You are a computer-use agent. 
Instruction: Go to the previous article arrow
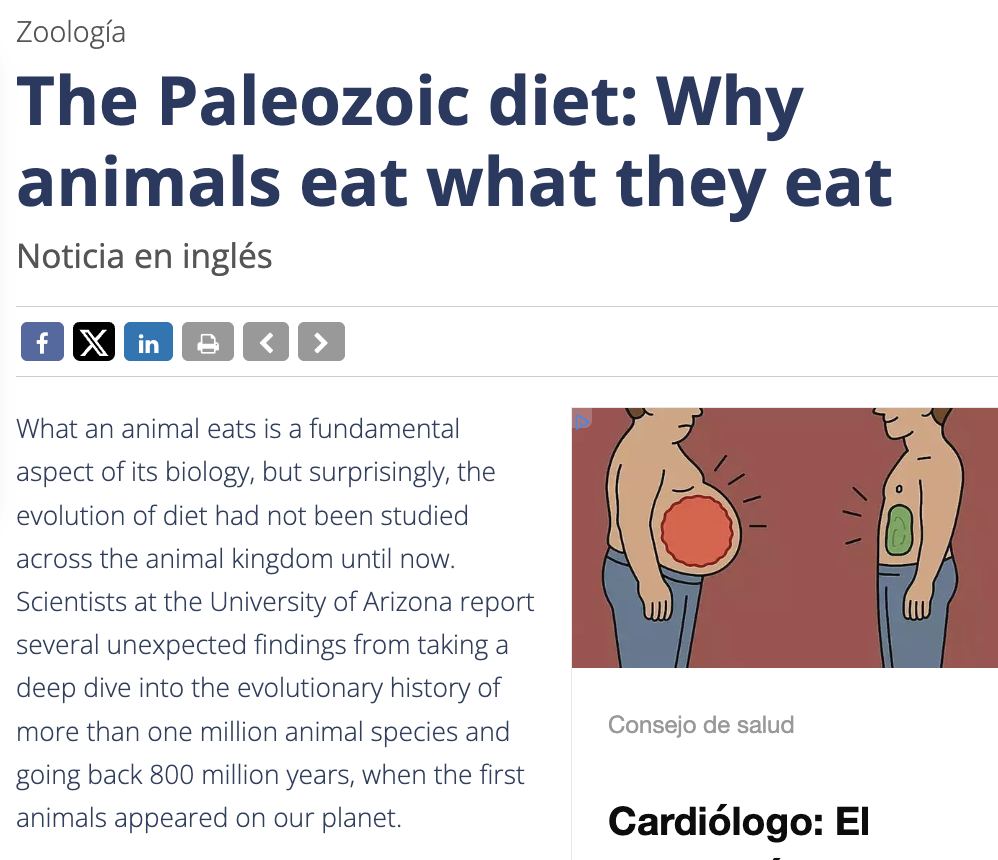pyautogui.click(x=266, y=342)
